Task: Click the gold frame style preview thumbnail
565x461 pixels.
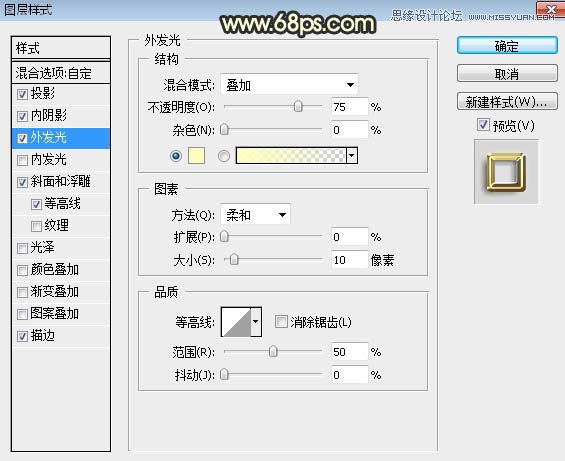Action: click(x=506, y=172)
